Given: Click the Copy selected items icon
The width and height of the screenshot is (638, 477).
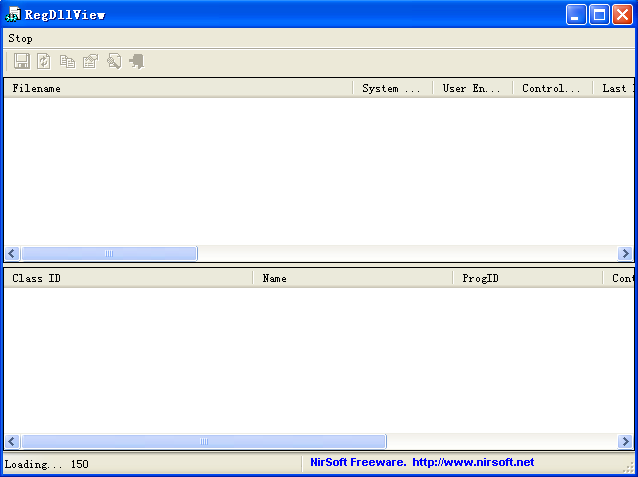Looking at the screenshot, I should point(67,61).
